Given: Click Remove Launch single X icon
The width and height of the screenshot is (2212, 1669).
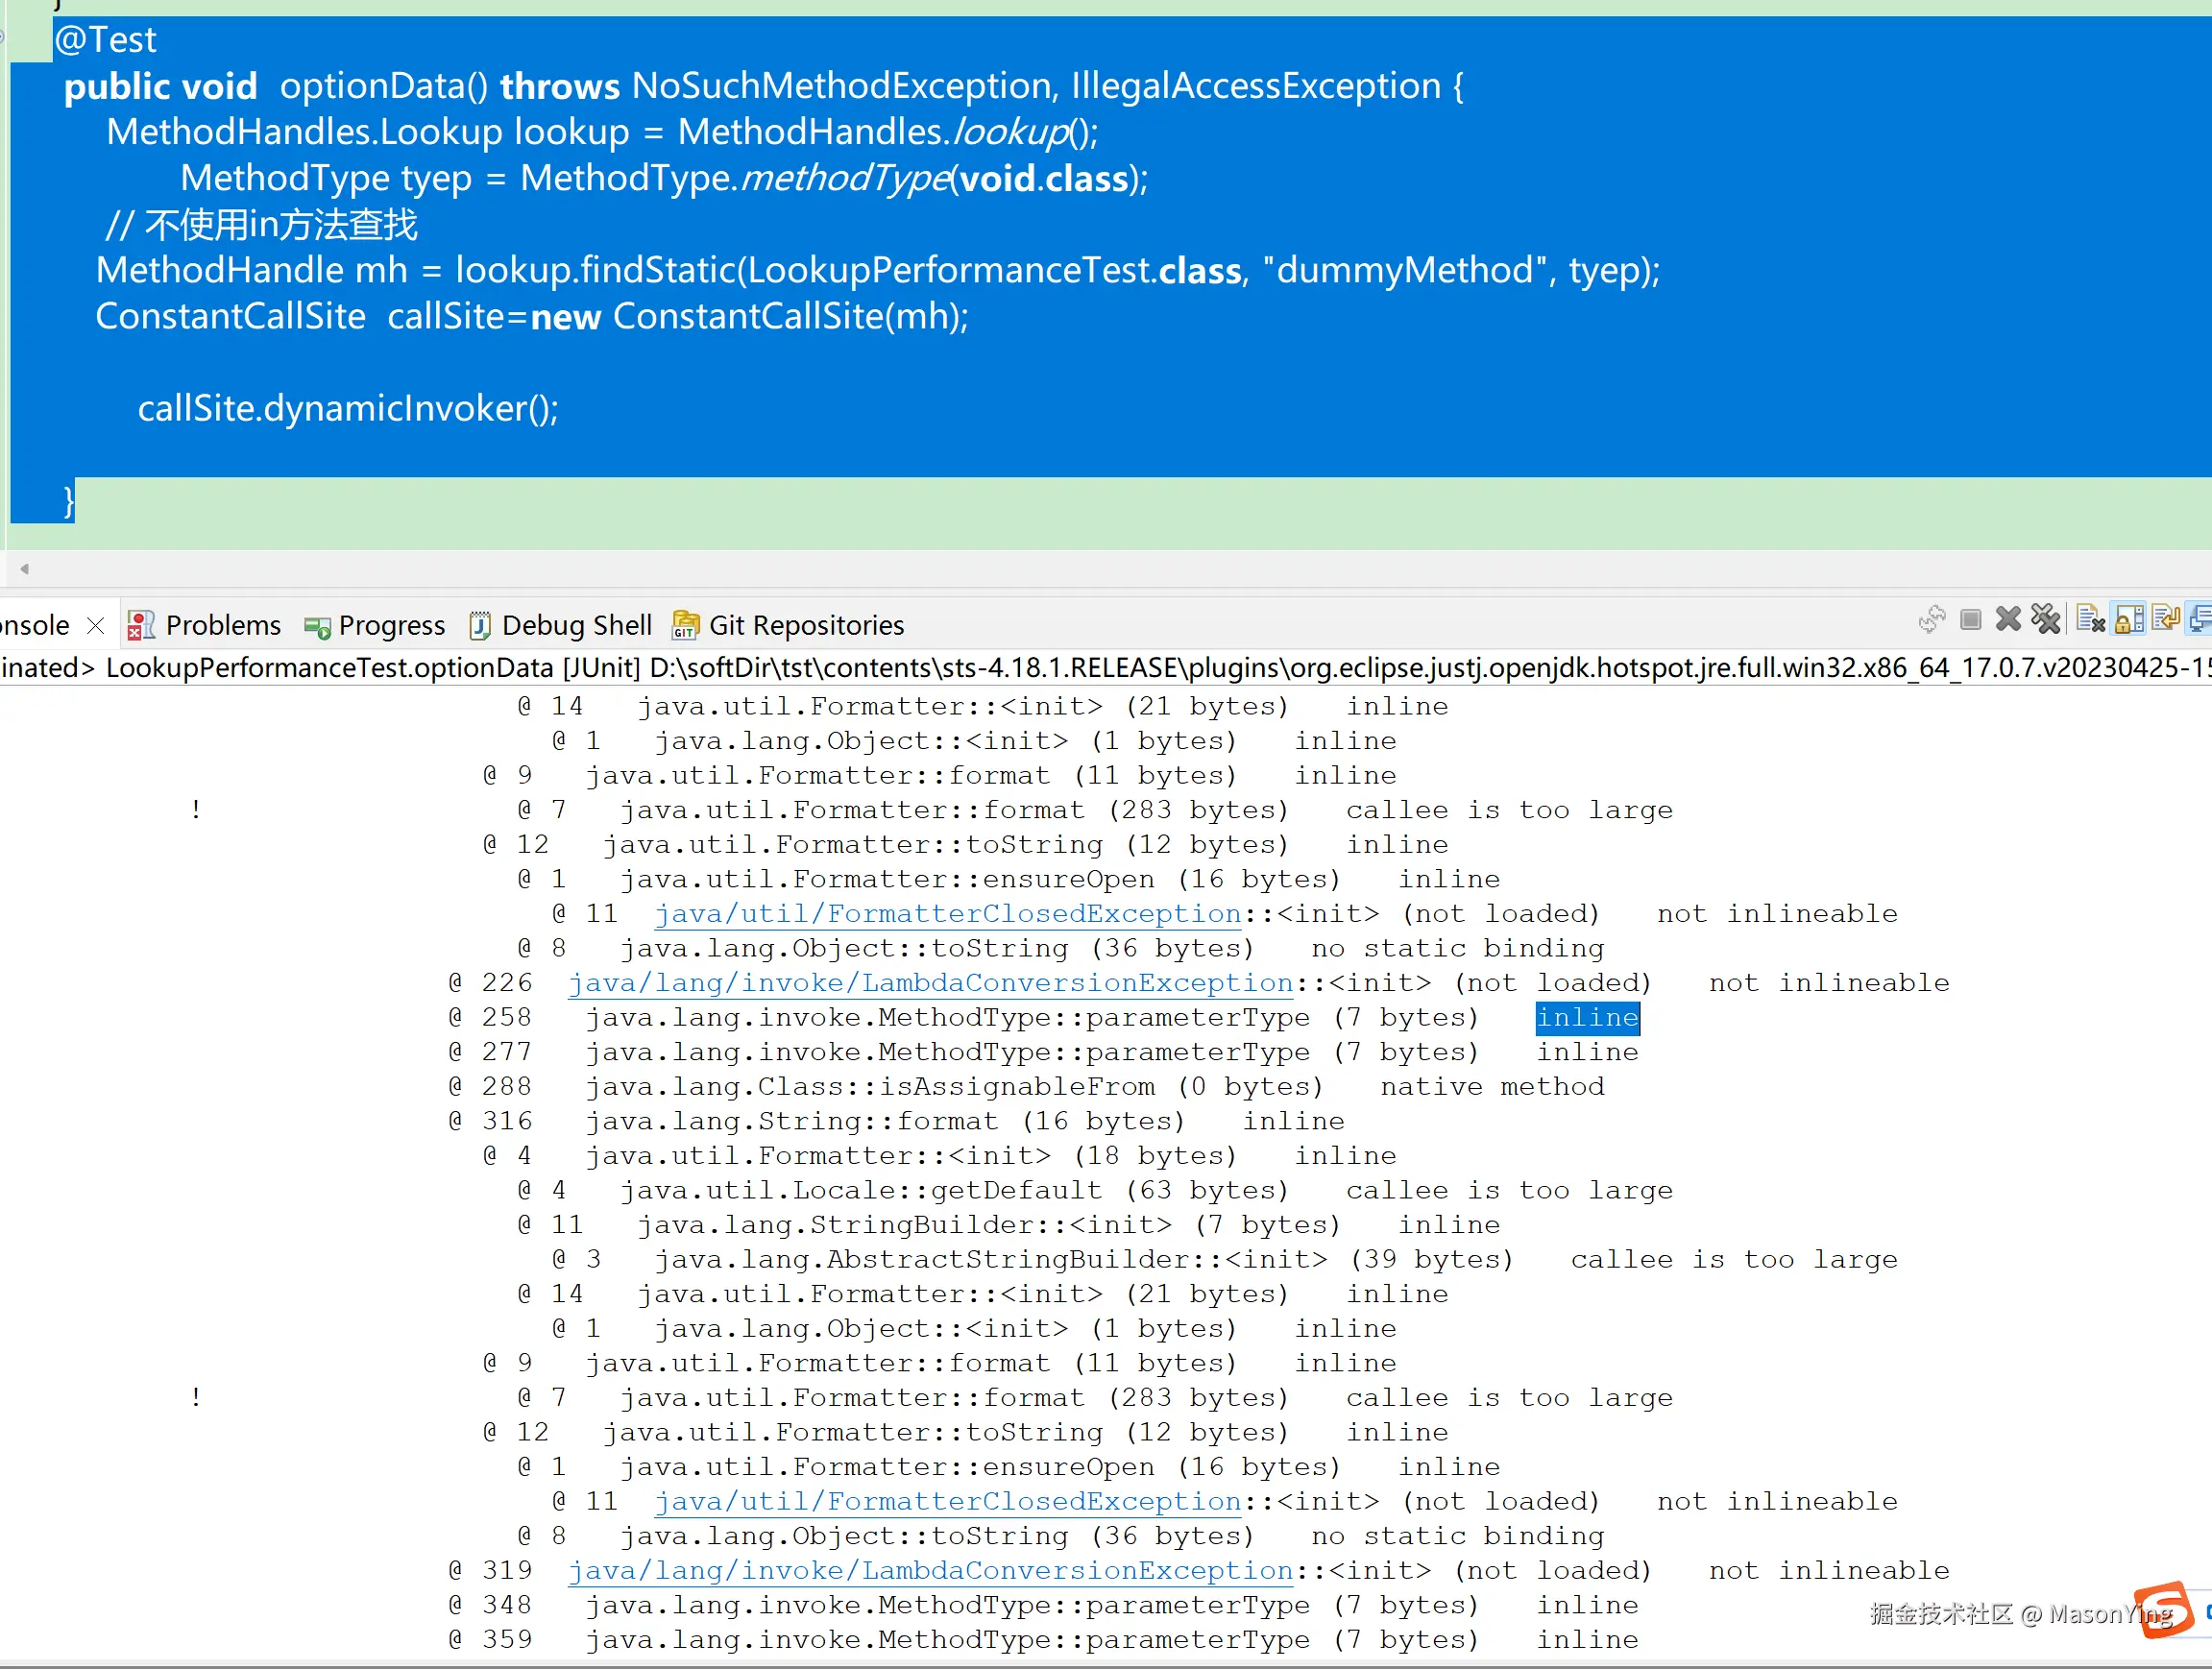Looking at the screenshot, I should 2008,620.
